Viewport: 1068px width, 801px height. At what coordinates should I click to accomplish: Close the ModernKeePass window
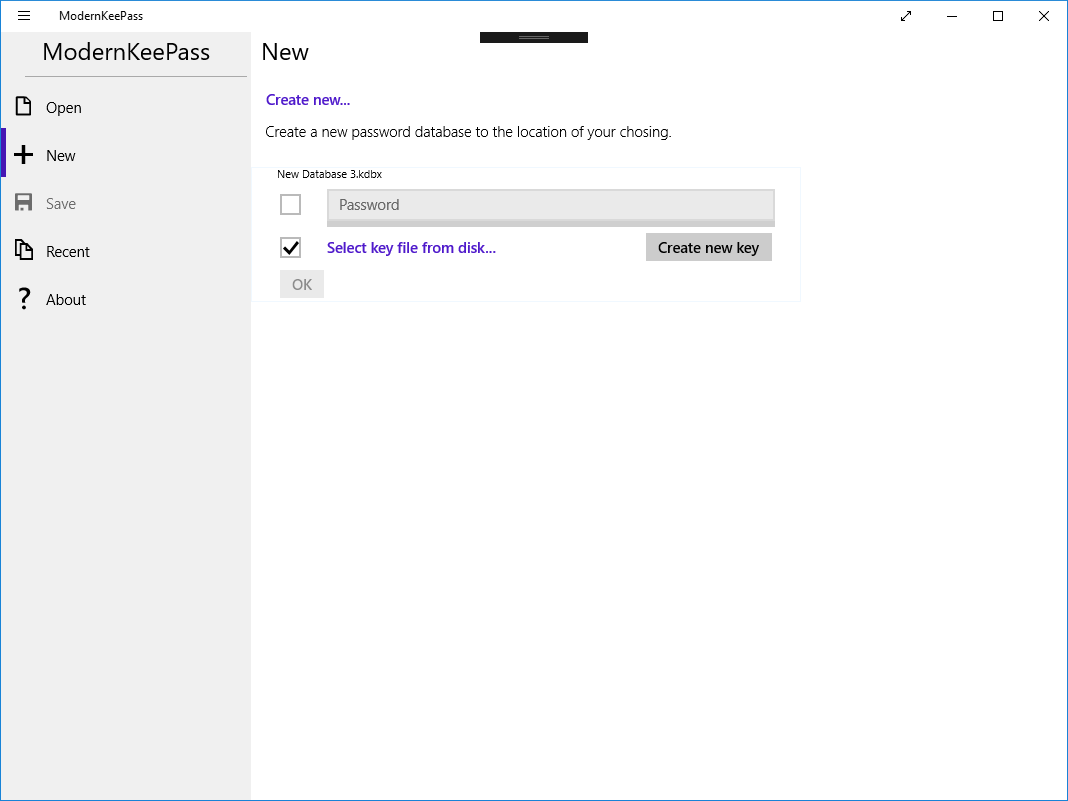coord(1044,16)
